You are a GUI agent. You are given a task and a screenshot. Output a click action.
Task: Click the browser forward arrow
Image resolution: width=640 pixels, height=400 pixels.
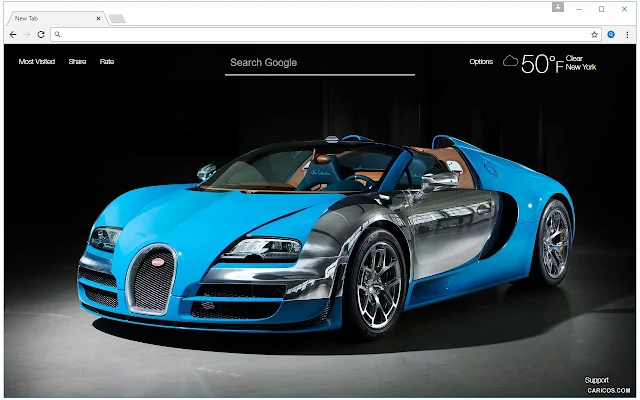pyautogui.click(x=27, y=35)
